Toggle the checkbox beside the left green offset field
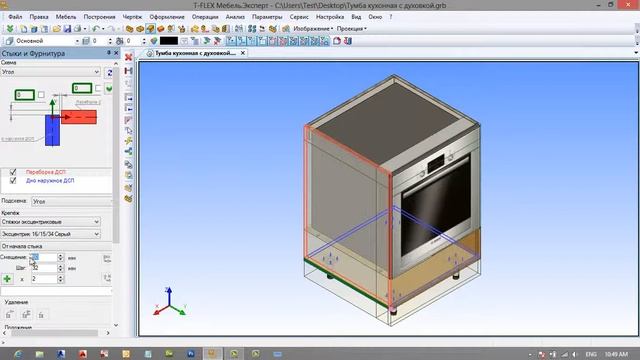640x360 pixels. 41,95
